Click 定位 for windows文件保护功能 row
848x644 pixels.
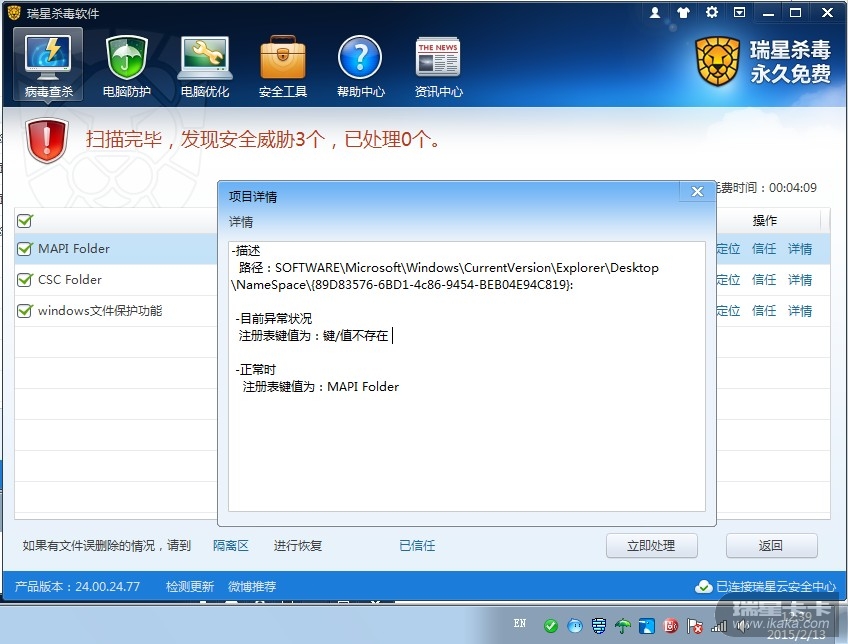pos(728,311)
